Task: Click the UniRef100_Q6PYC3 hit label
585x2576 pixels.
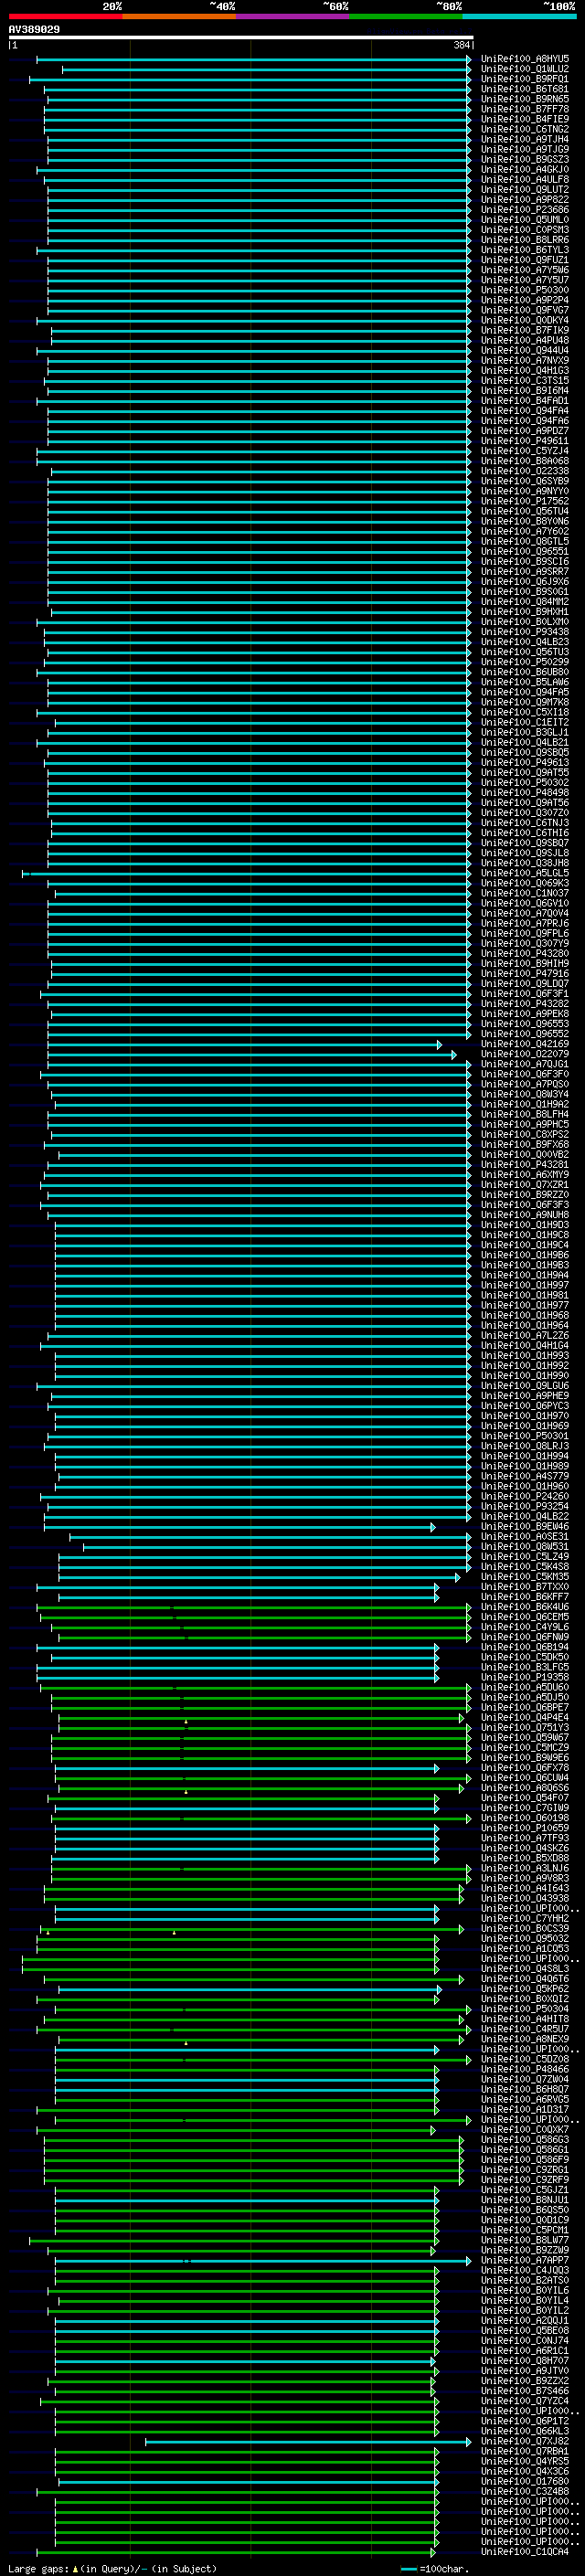Action: 525,1406
